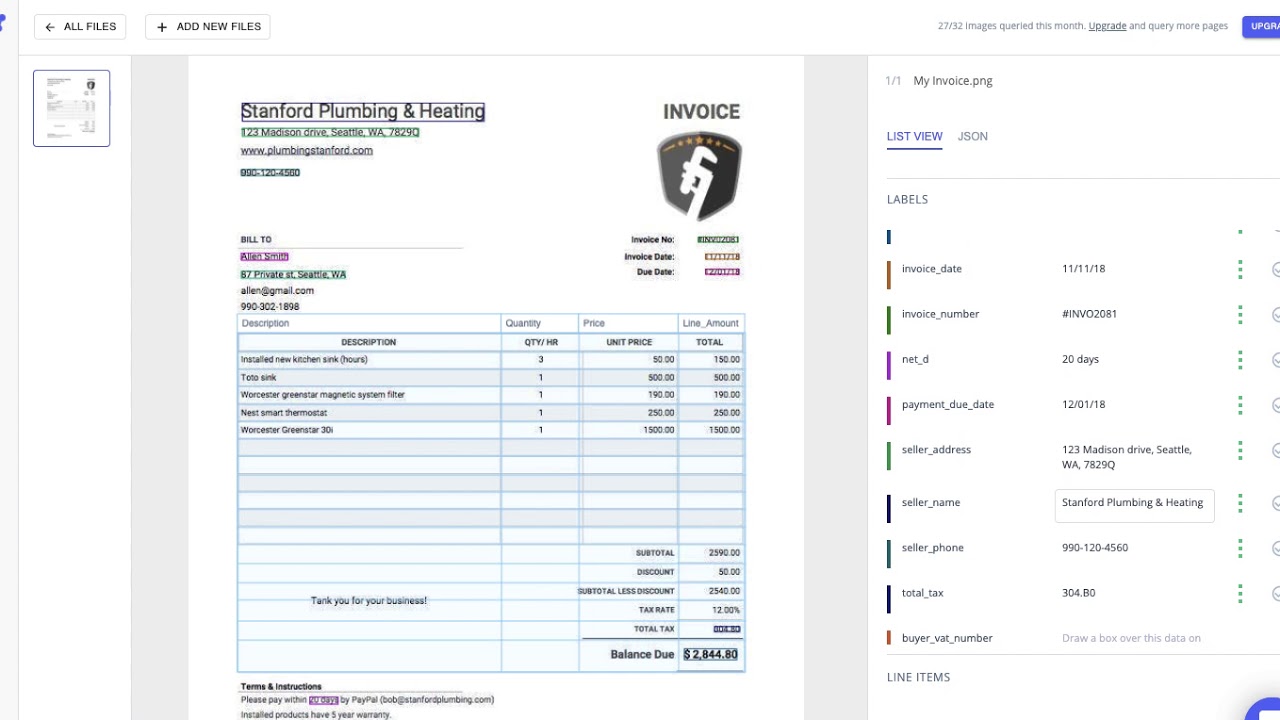Image resolution: width=1280 pixels, height=720 pixels.
Task: Click the invoice_number value #INVO2081
Action: [1089, 314]
